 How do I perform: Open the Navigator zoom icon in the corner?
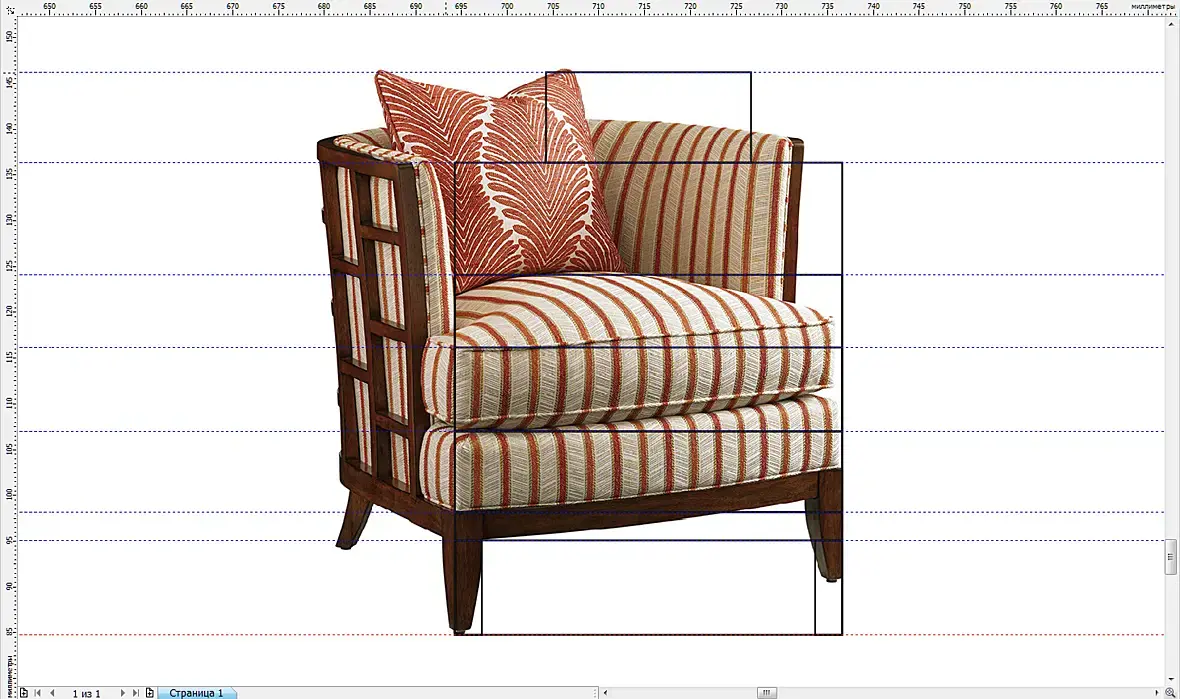pos(1170,692)
